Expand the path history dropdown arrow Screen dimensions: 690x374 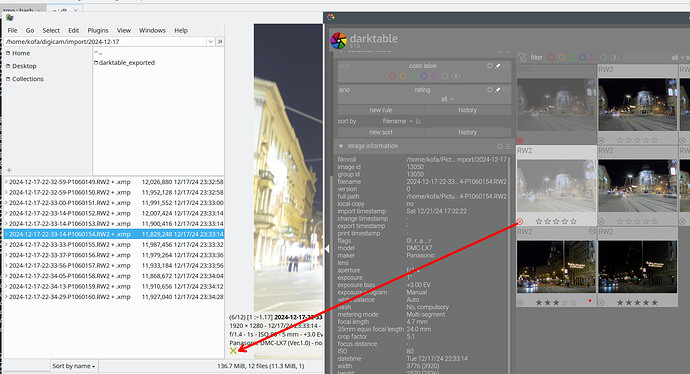210,41
